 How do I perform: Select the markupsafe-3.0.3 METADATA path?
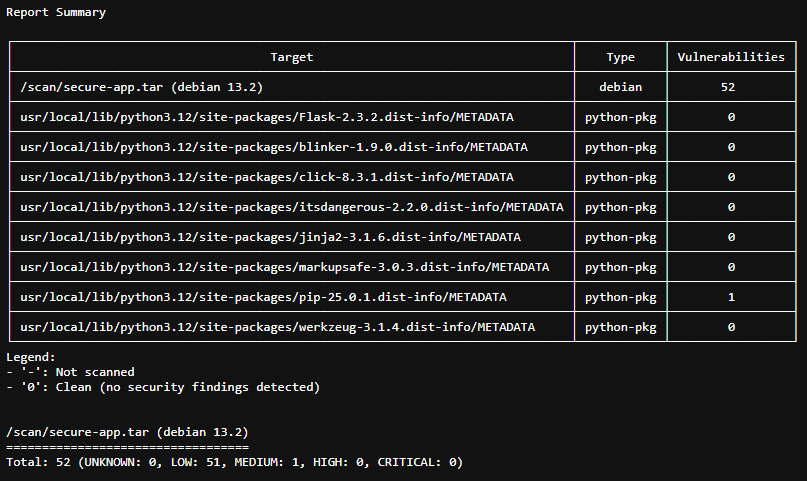click(284, 267)
